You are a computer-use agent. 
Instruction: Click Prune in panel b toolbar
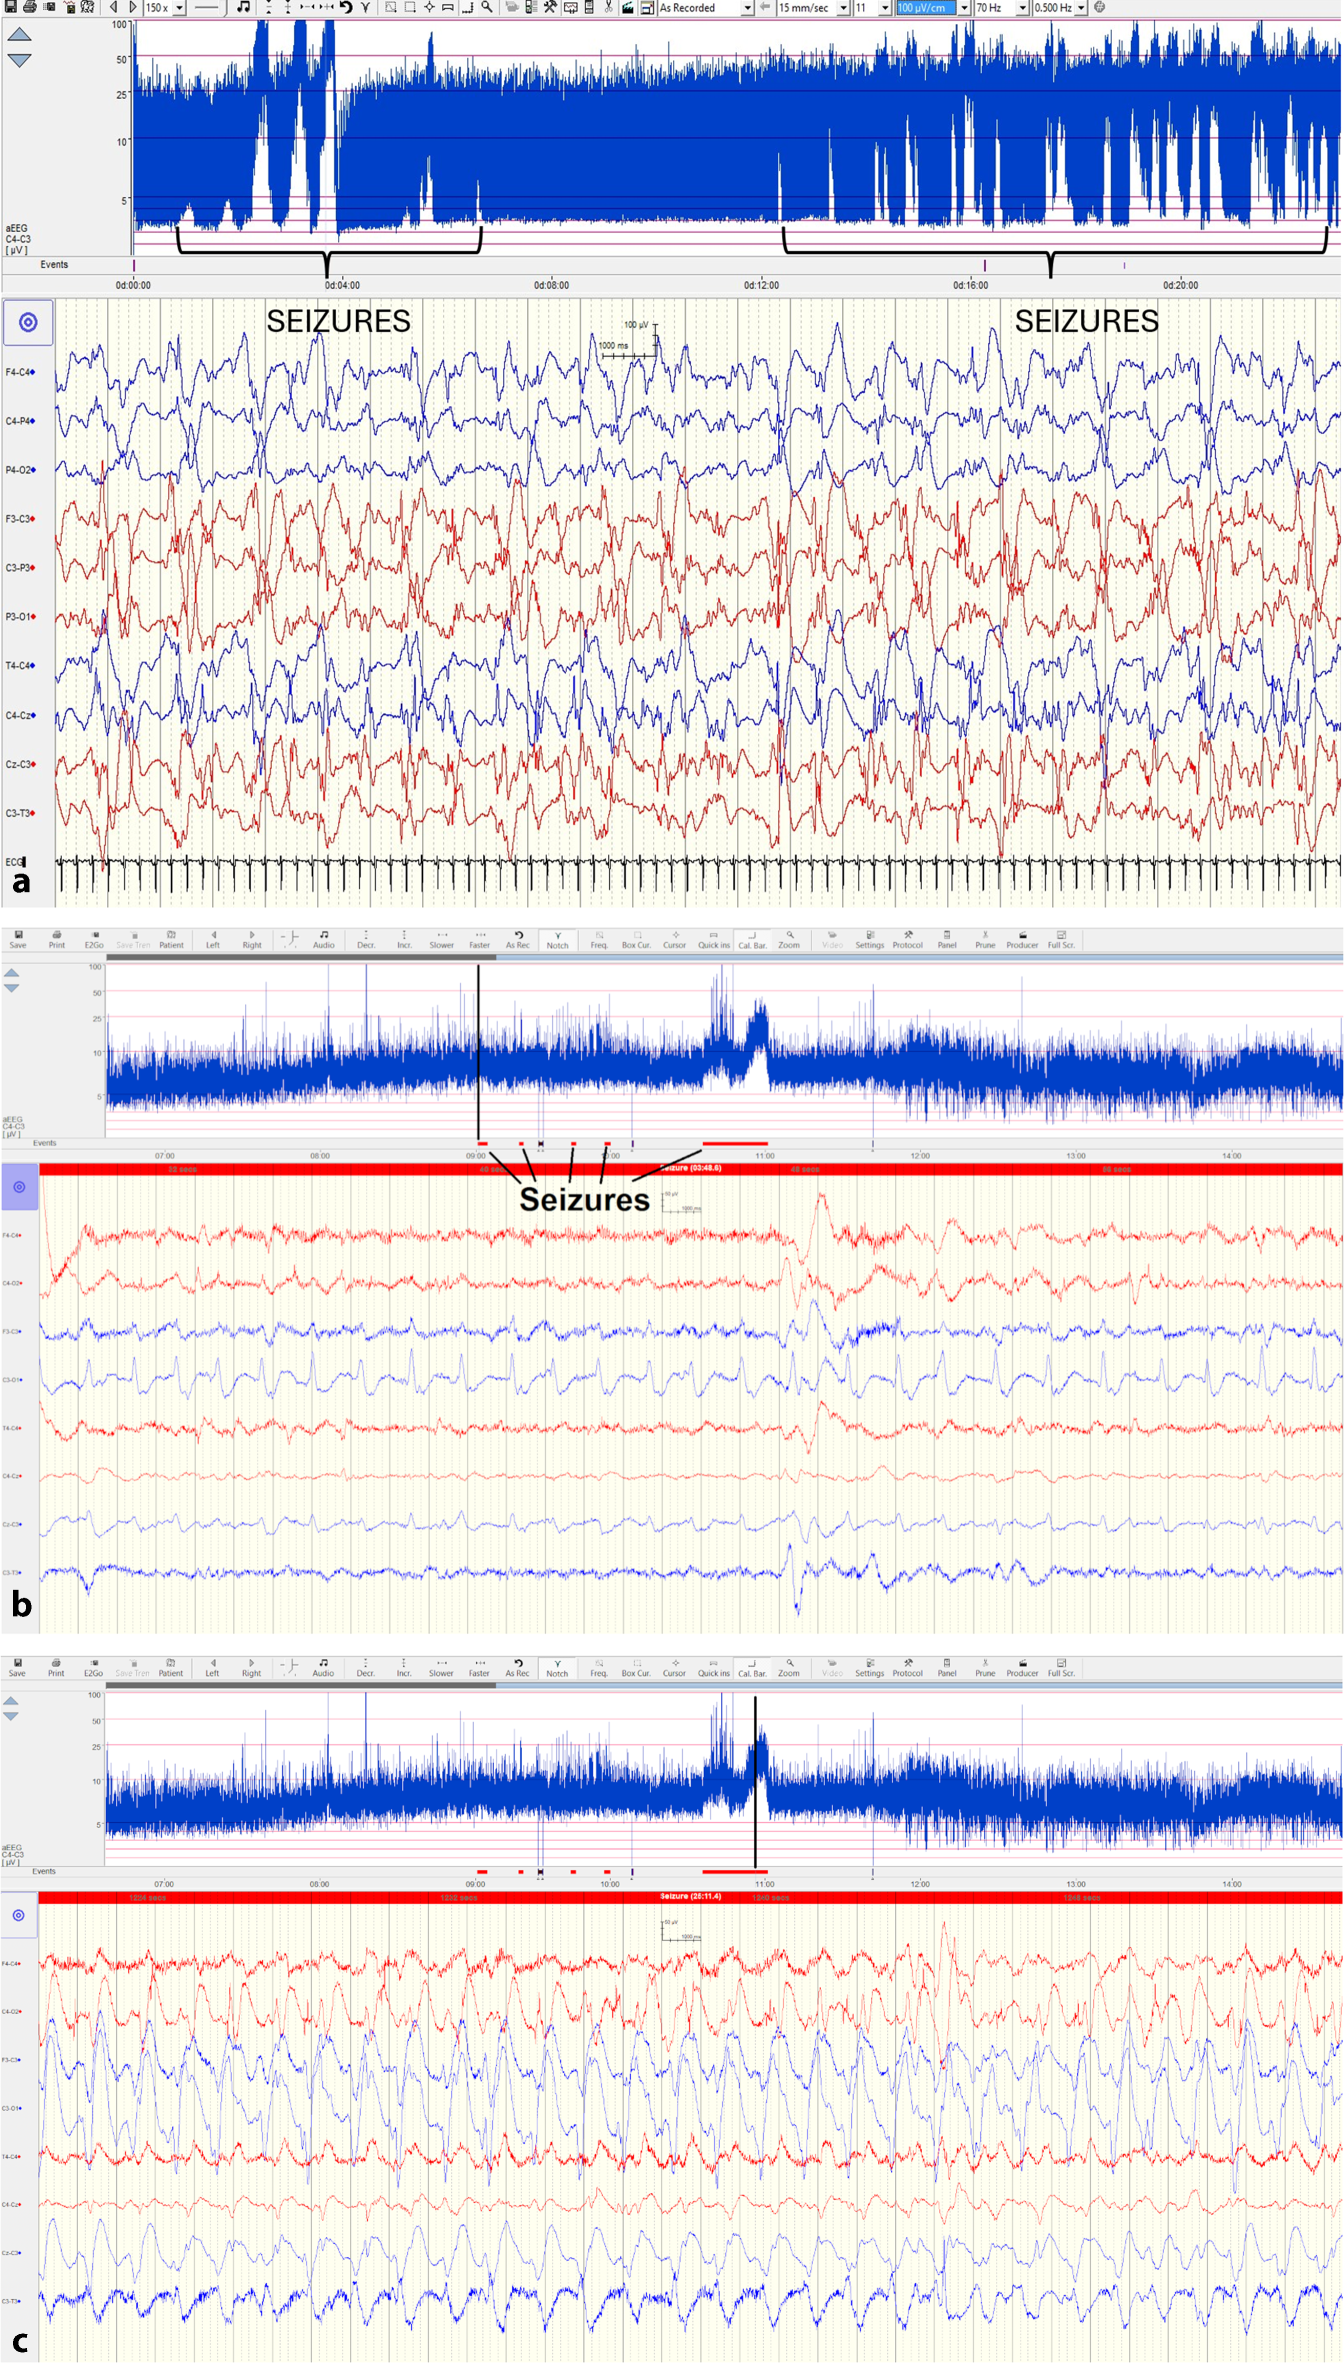click(x=985, y=939)
